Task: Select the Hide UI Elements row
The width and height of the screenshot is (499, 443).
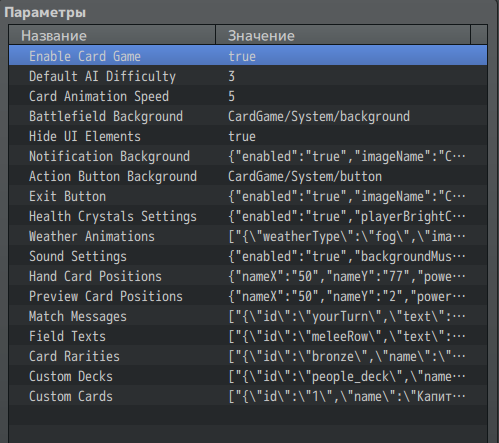Action: point(248,135)
